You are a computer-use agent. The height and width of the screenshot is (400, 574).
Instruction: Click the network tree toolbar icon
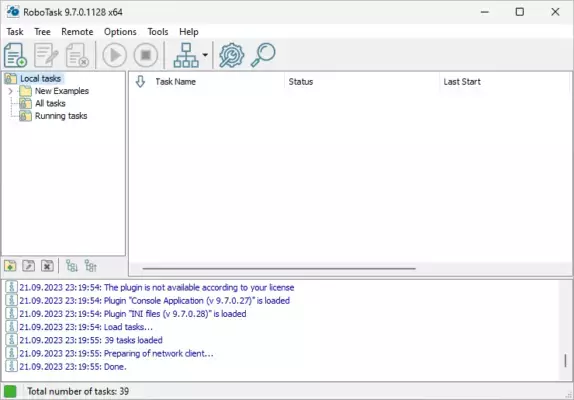186,55
